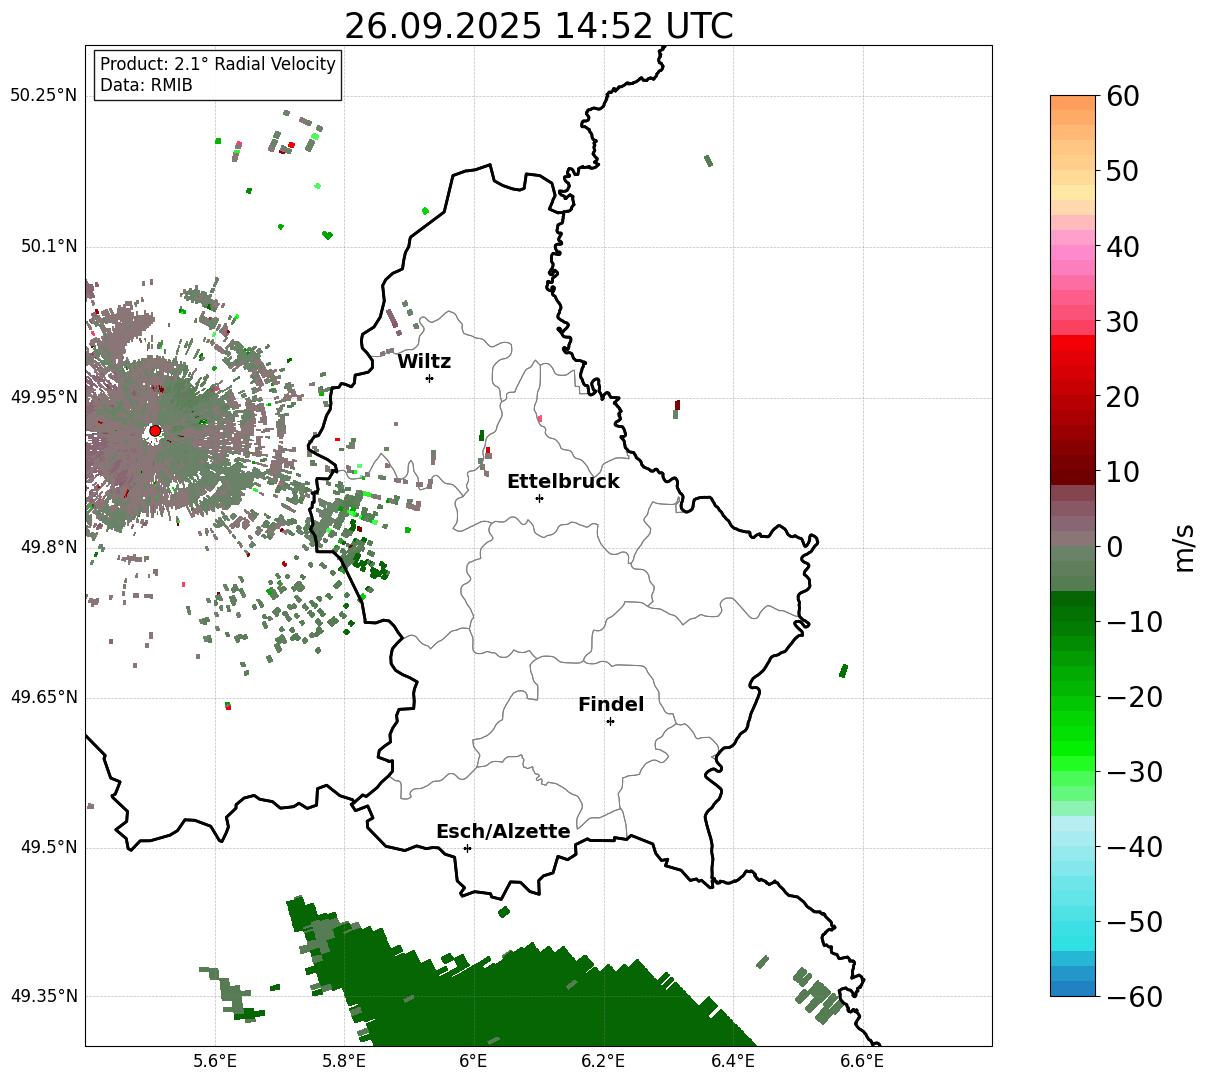Click the colorbar tick label 20
The height and width of the screenshot is (1081, 1207).
tap(1123, 396)
